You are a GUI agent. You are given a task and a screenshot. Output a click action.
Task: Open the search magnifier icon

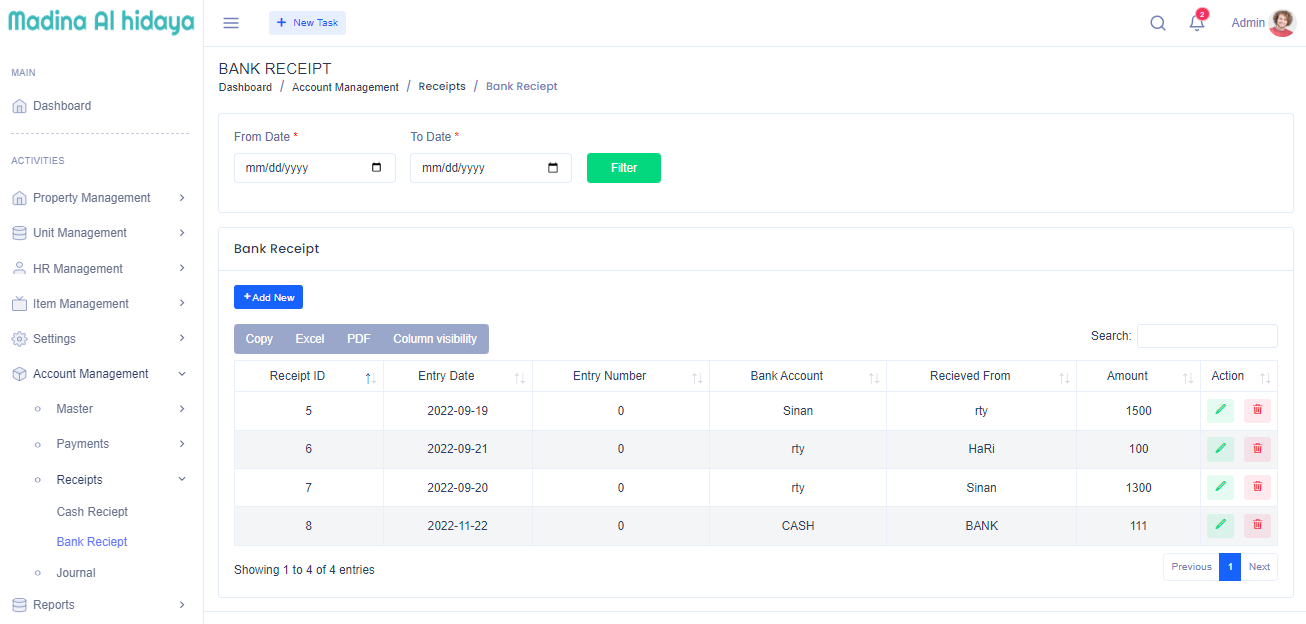[x=1157, y=23]
